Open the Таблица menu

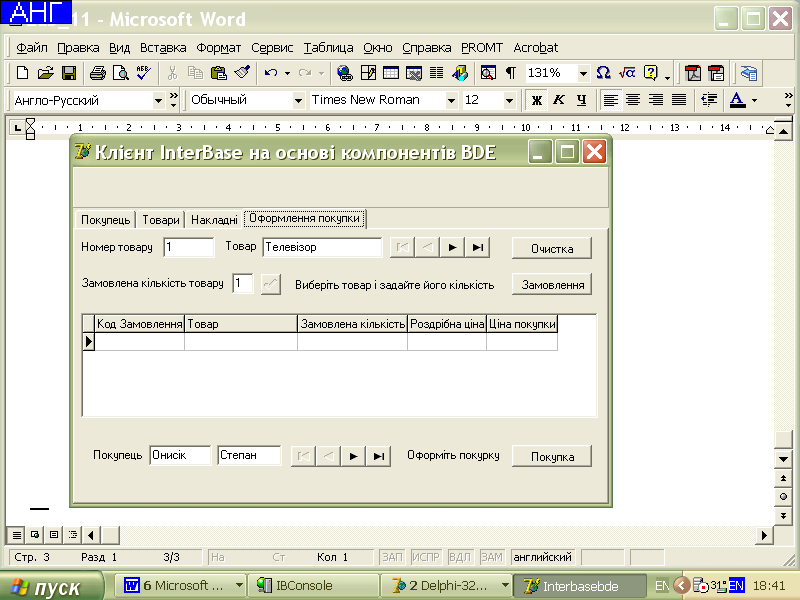pos(329,48)
